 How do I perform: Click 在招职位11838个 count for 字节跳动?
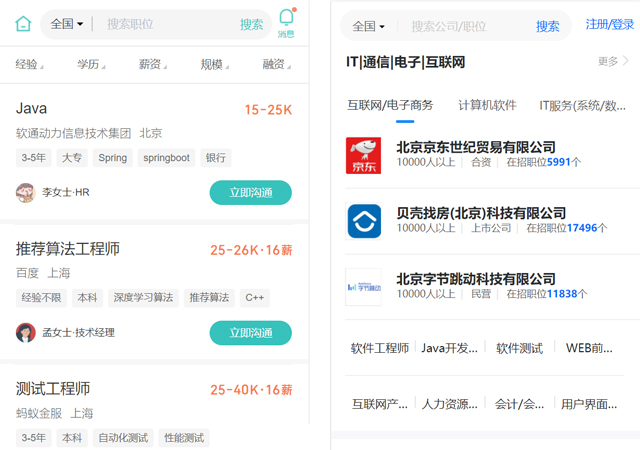coord(547,294)
